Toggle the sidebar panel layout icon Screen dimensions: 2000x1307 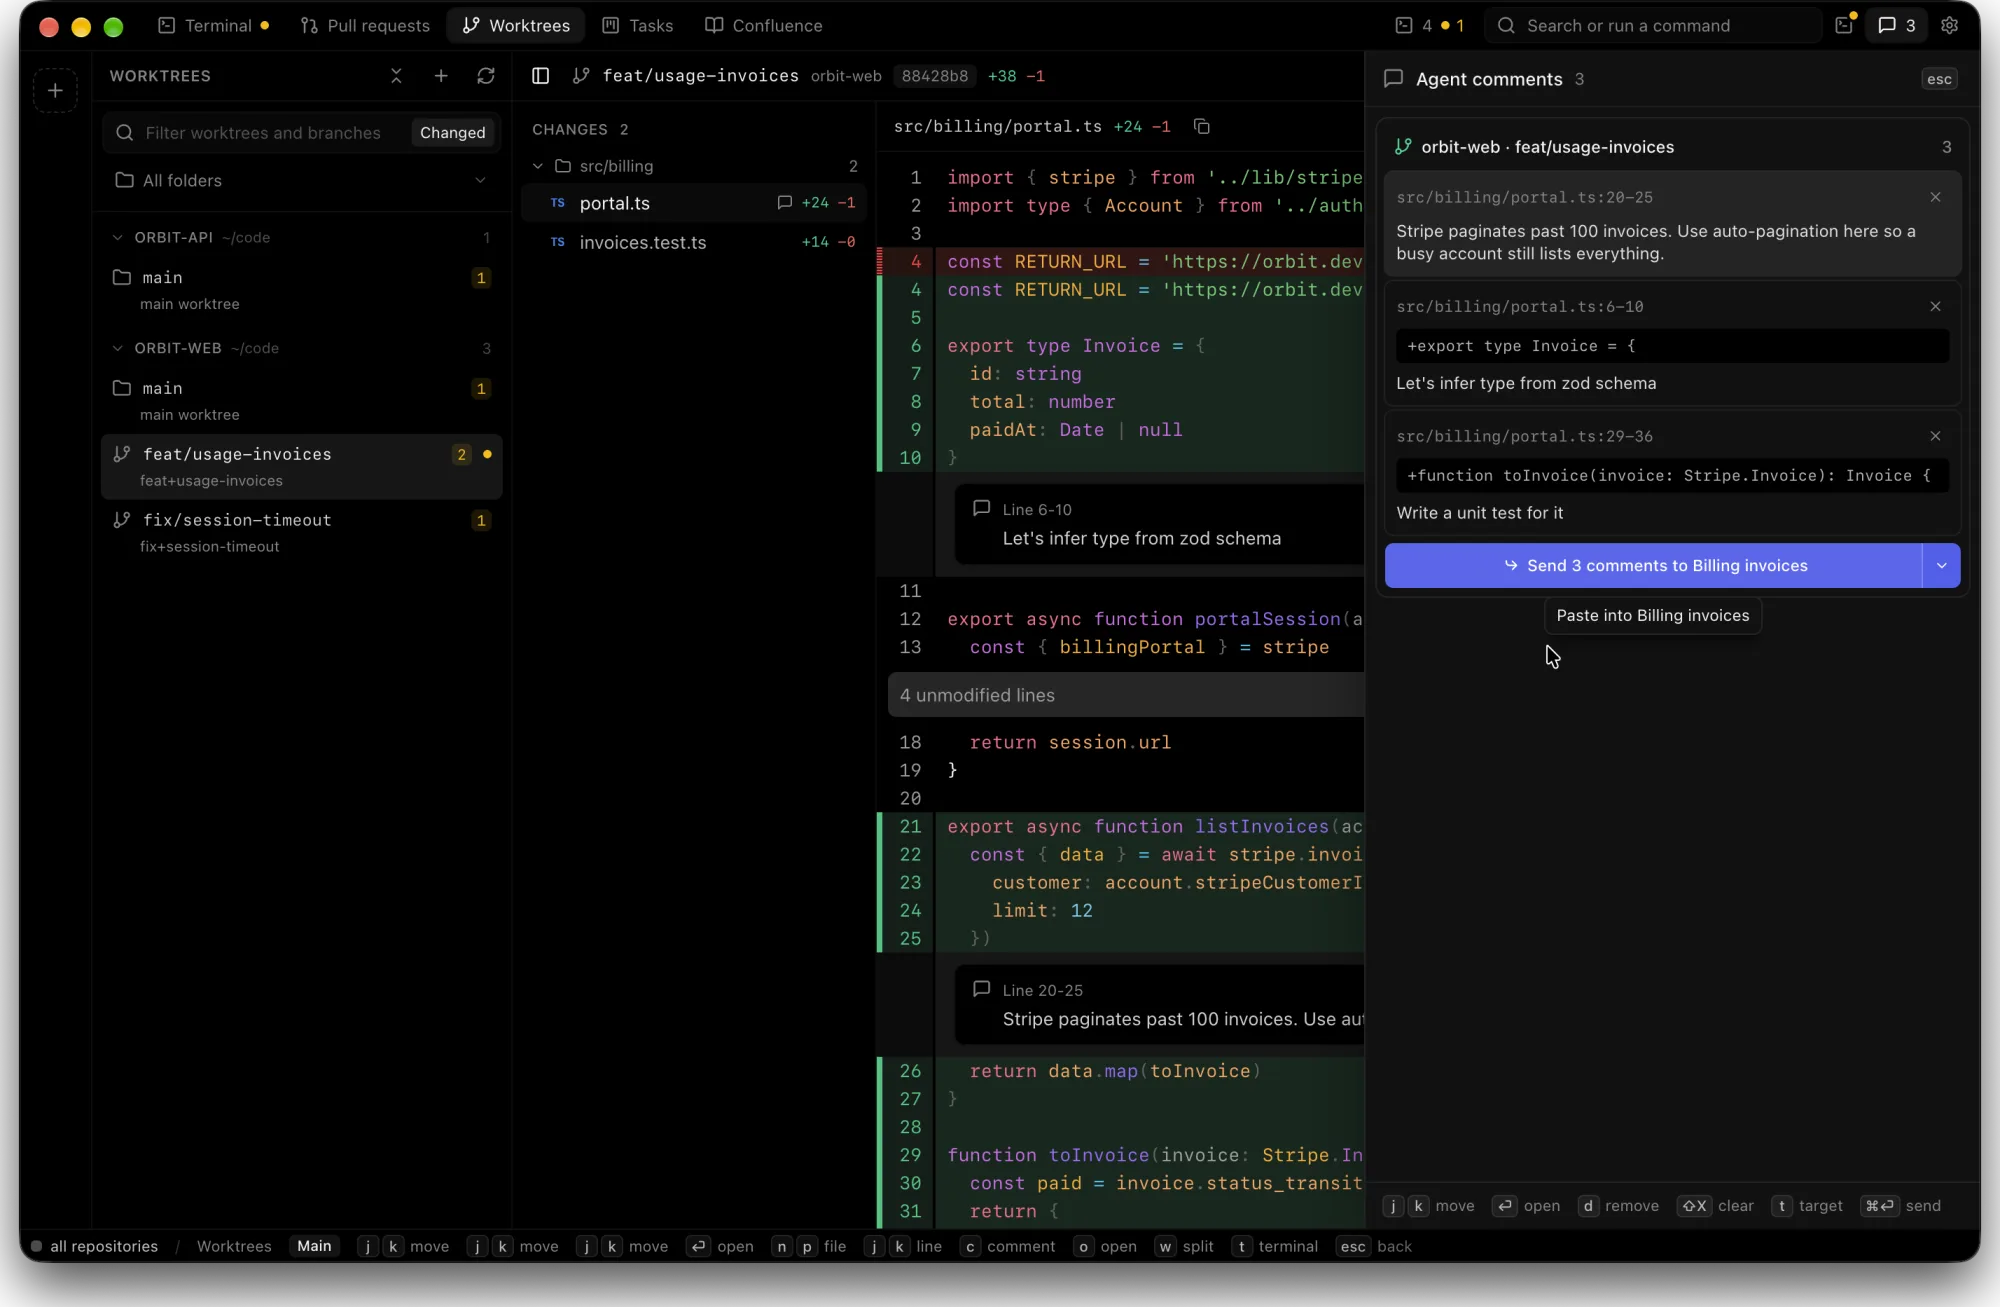540,76
